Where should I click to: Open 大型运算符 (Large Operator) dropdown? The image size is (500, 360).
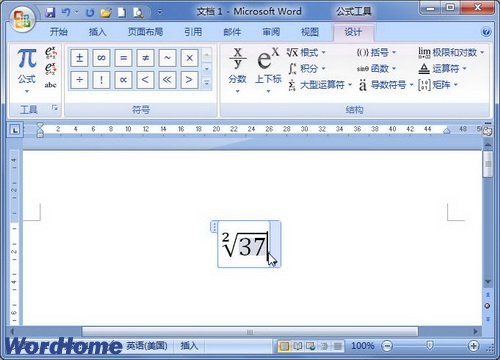319,85
